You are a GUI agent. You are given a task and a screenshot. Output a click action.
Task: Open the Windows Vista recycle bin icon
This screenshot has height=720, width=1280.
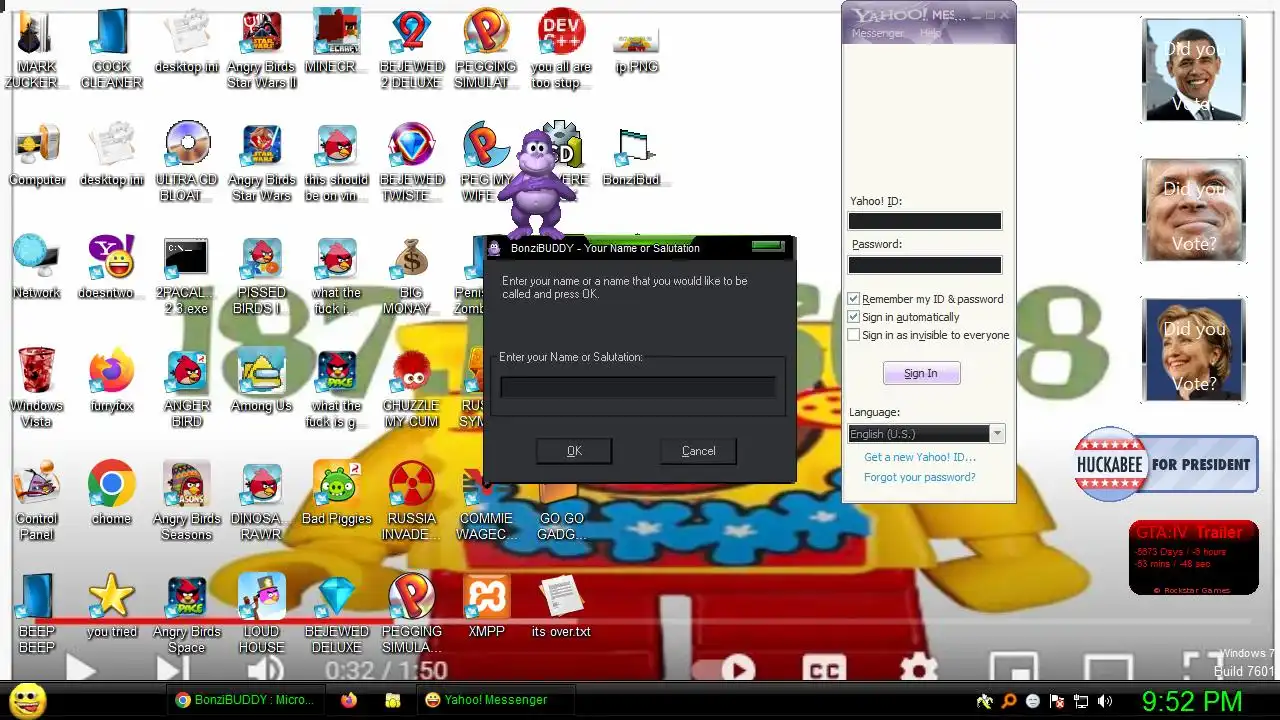(x=37, y=386)
